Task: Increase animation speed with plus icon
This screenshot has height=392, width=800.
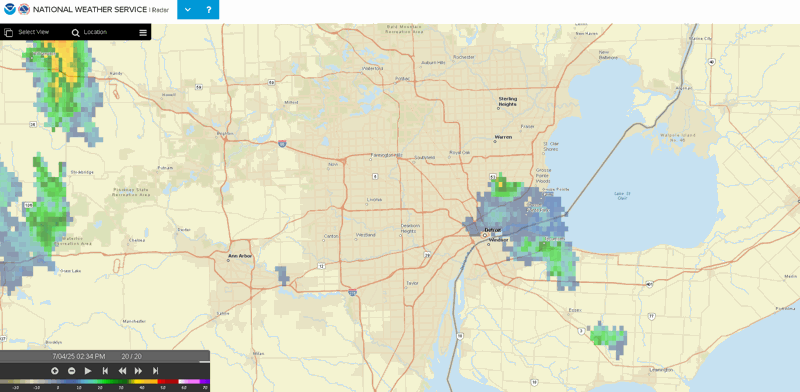Action: (55, 371)
